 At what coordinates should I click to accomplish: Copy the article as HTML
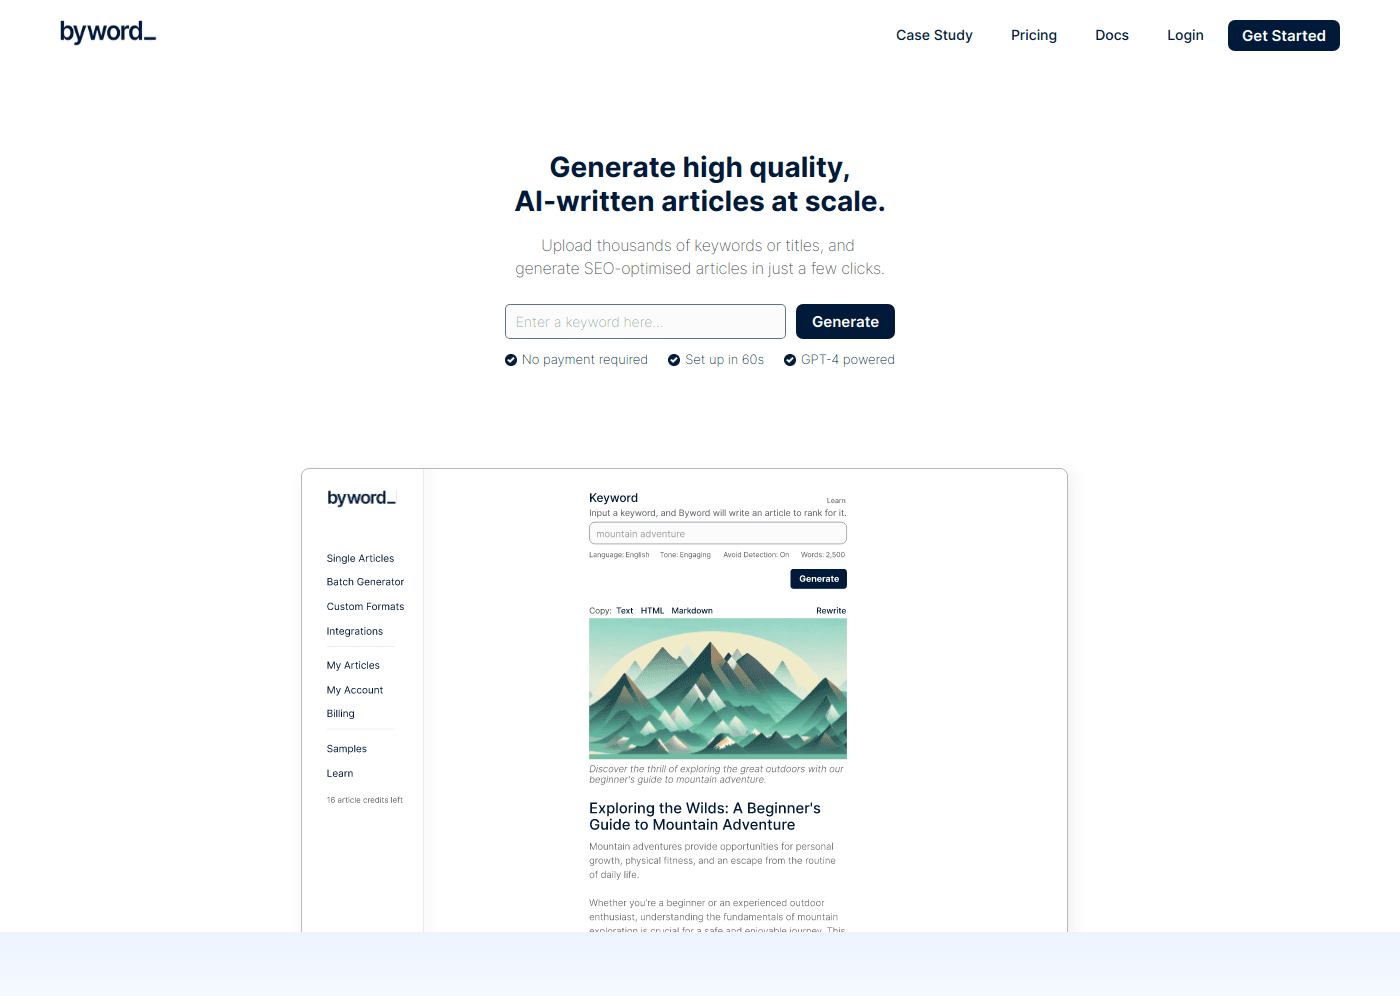click(x=652, y=611)
